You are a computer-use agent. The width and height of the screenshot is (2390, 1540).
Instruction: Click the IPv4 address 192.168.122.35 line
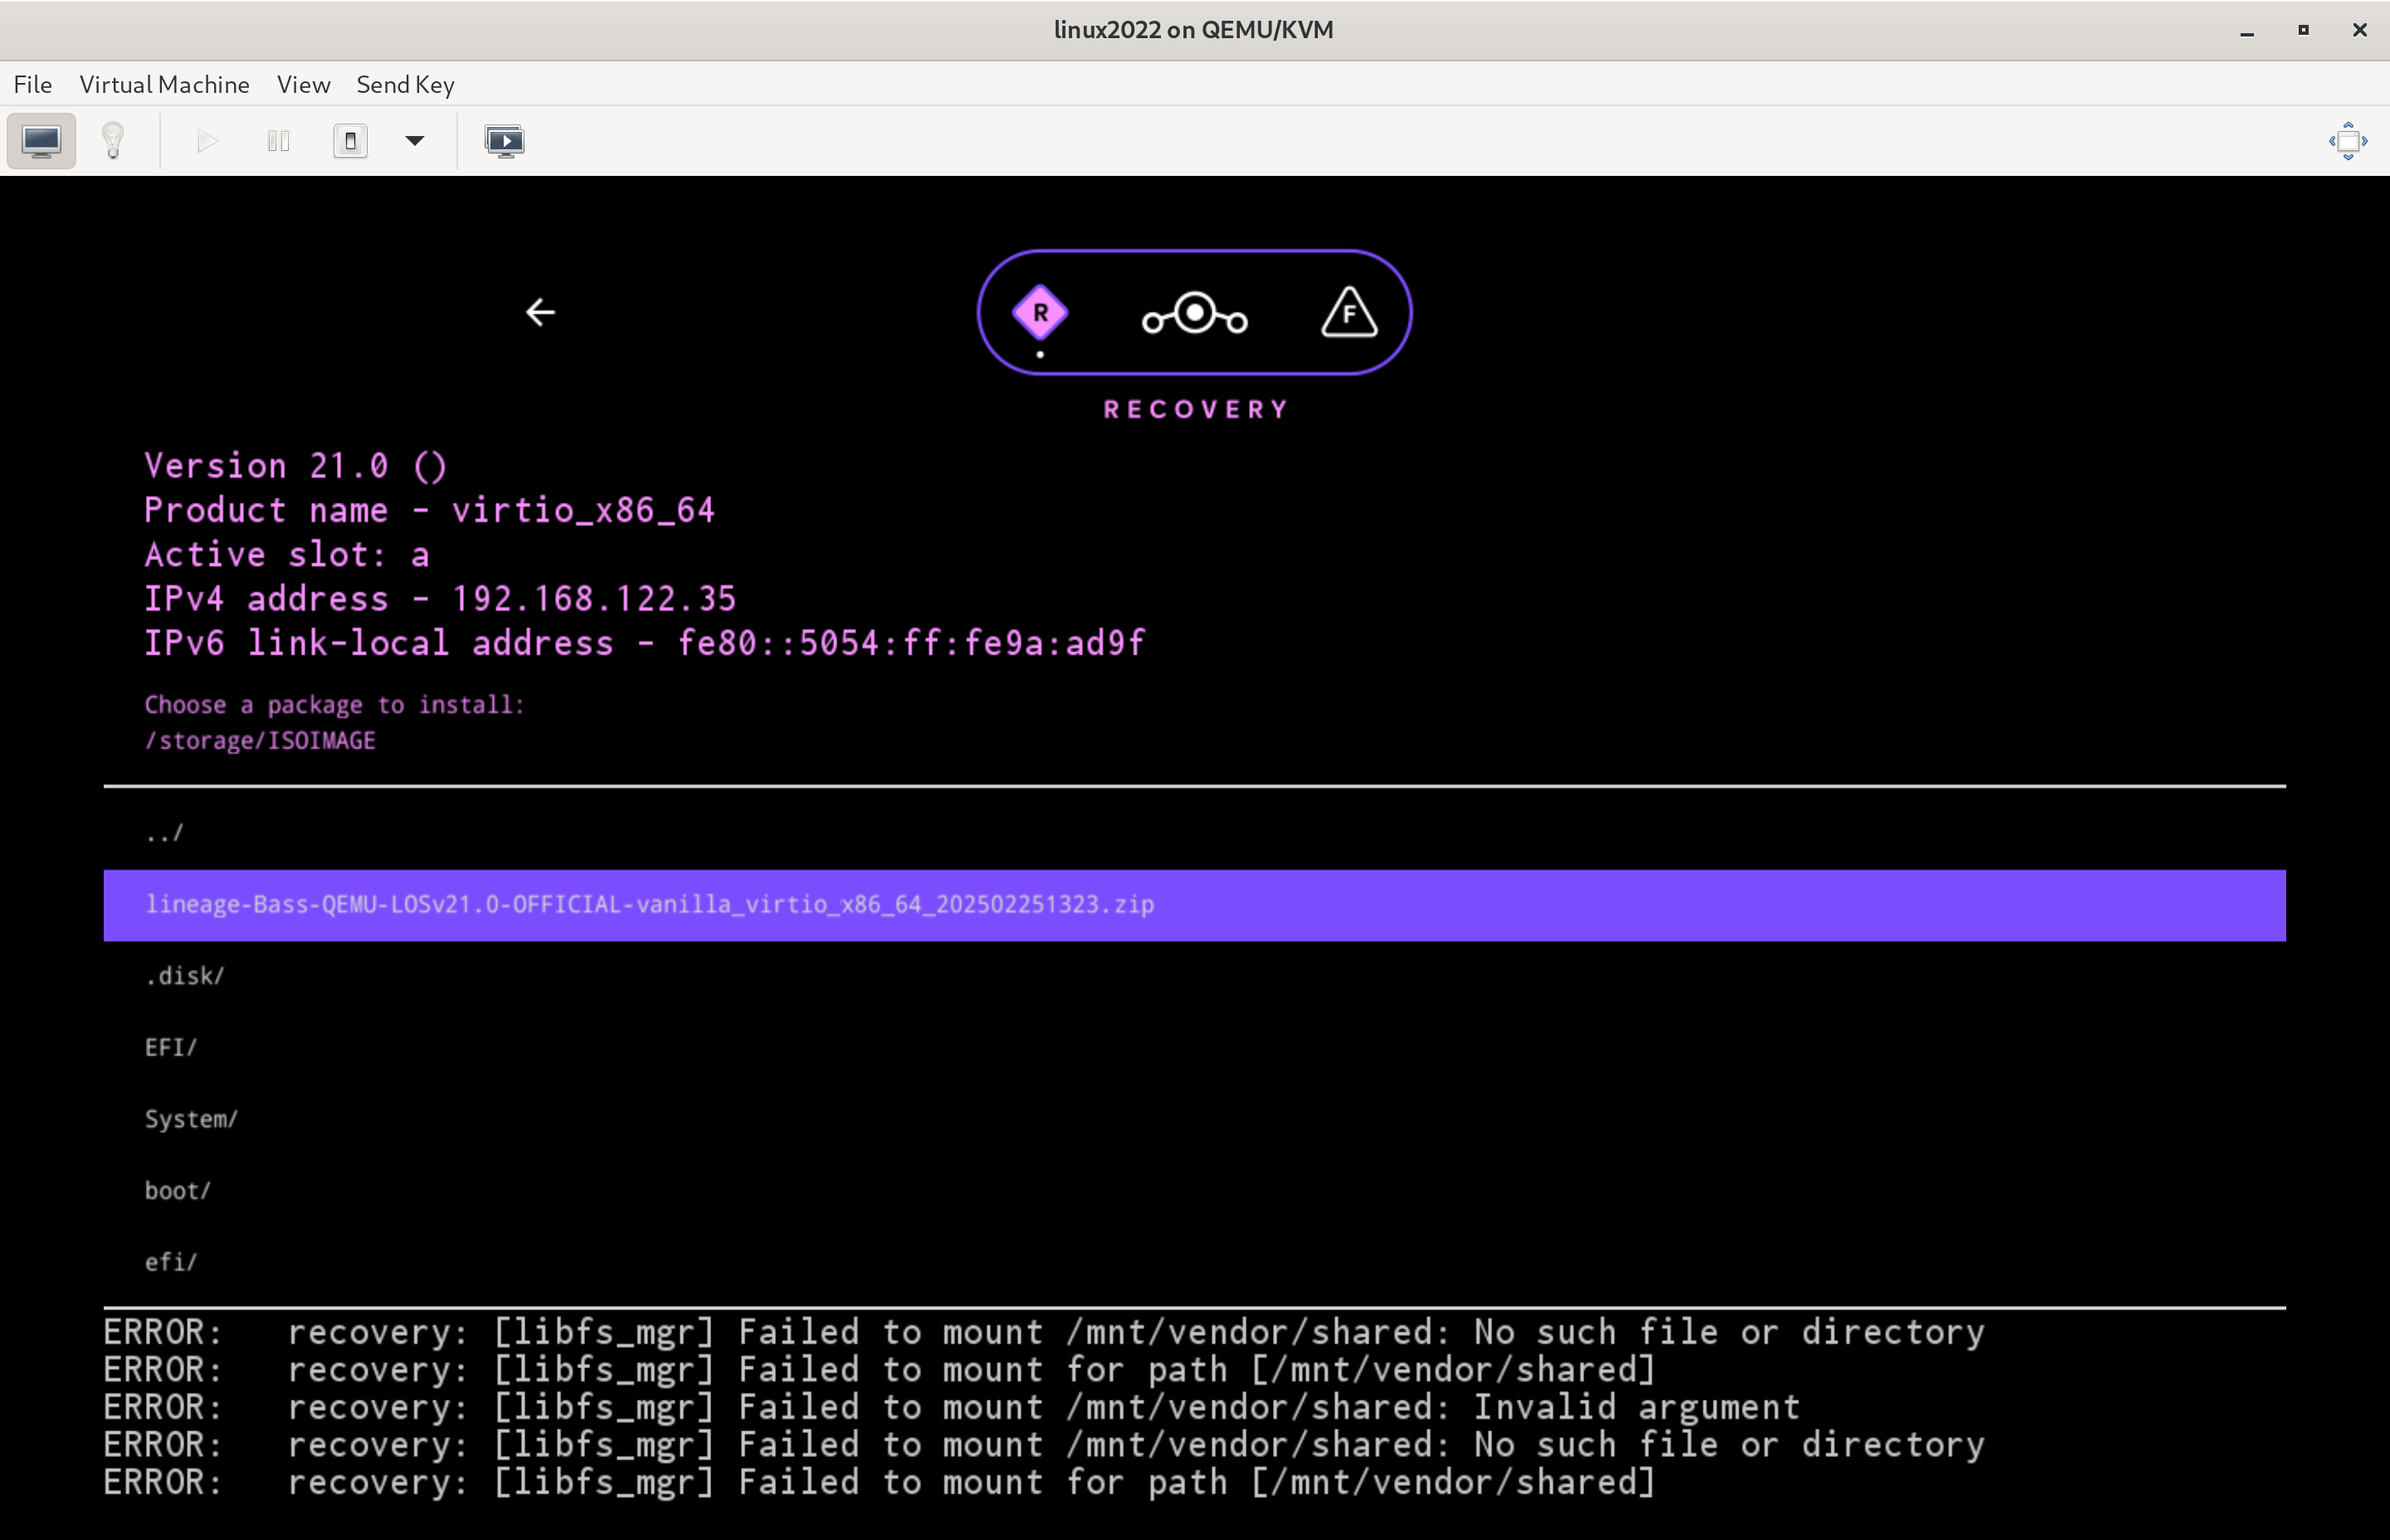point(440,599)
